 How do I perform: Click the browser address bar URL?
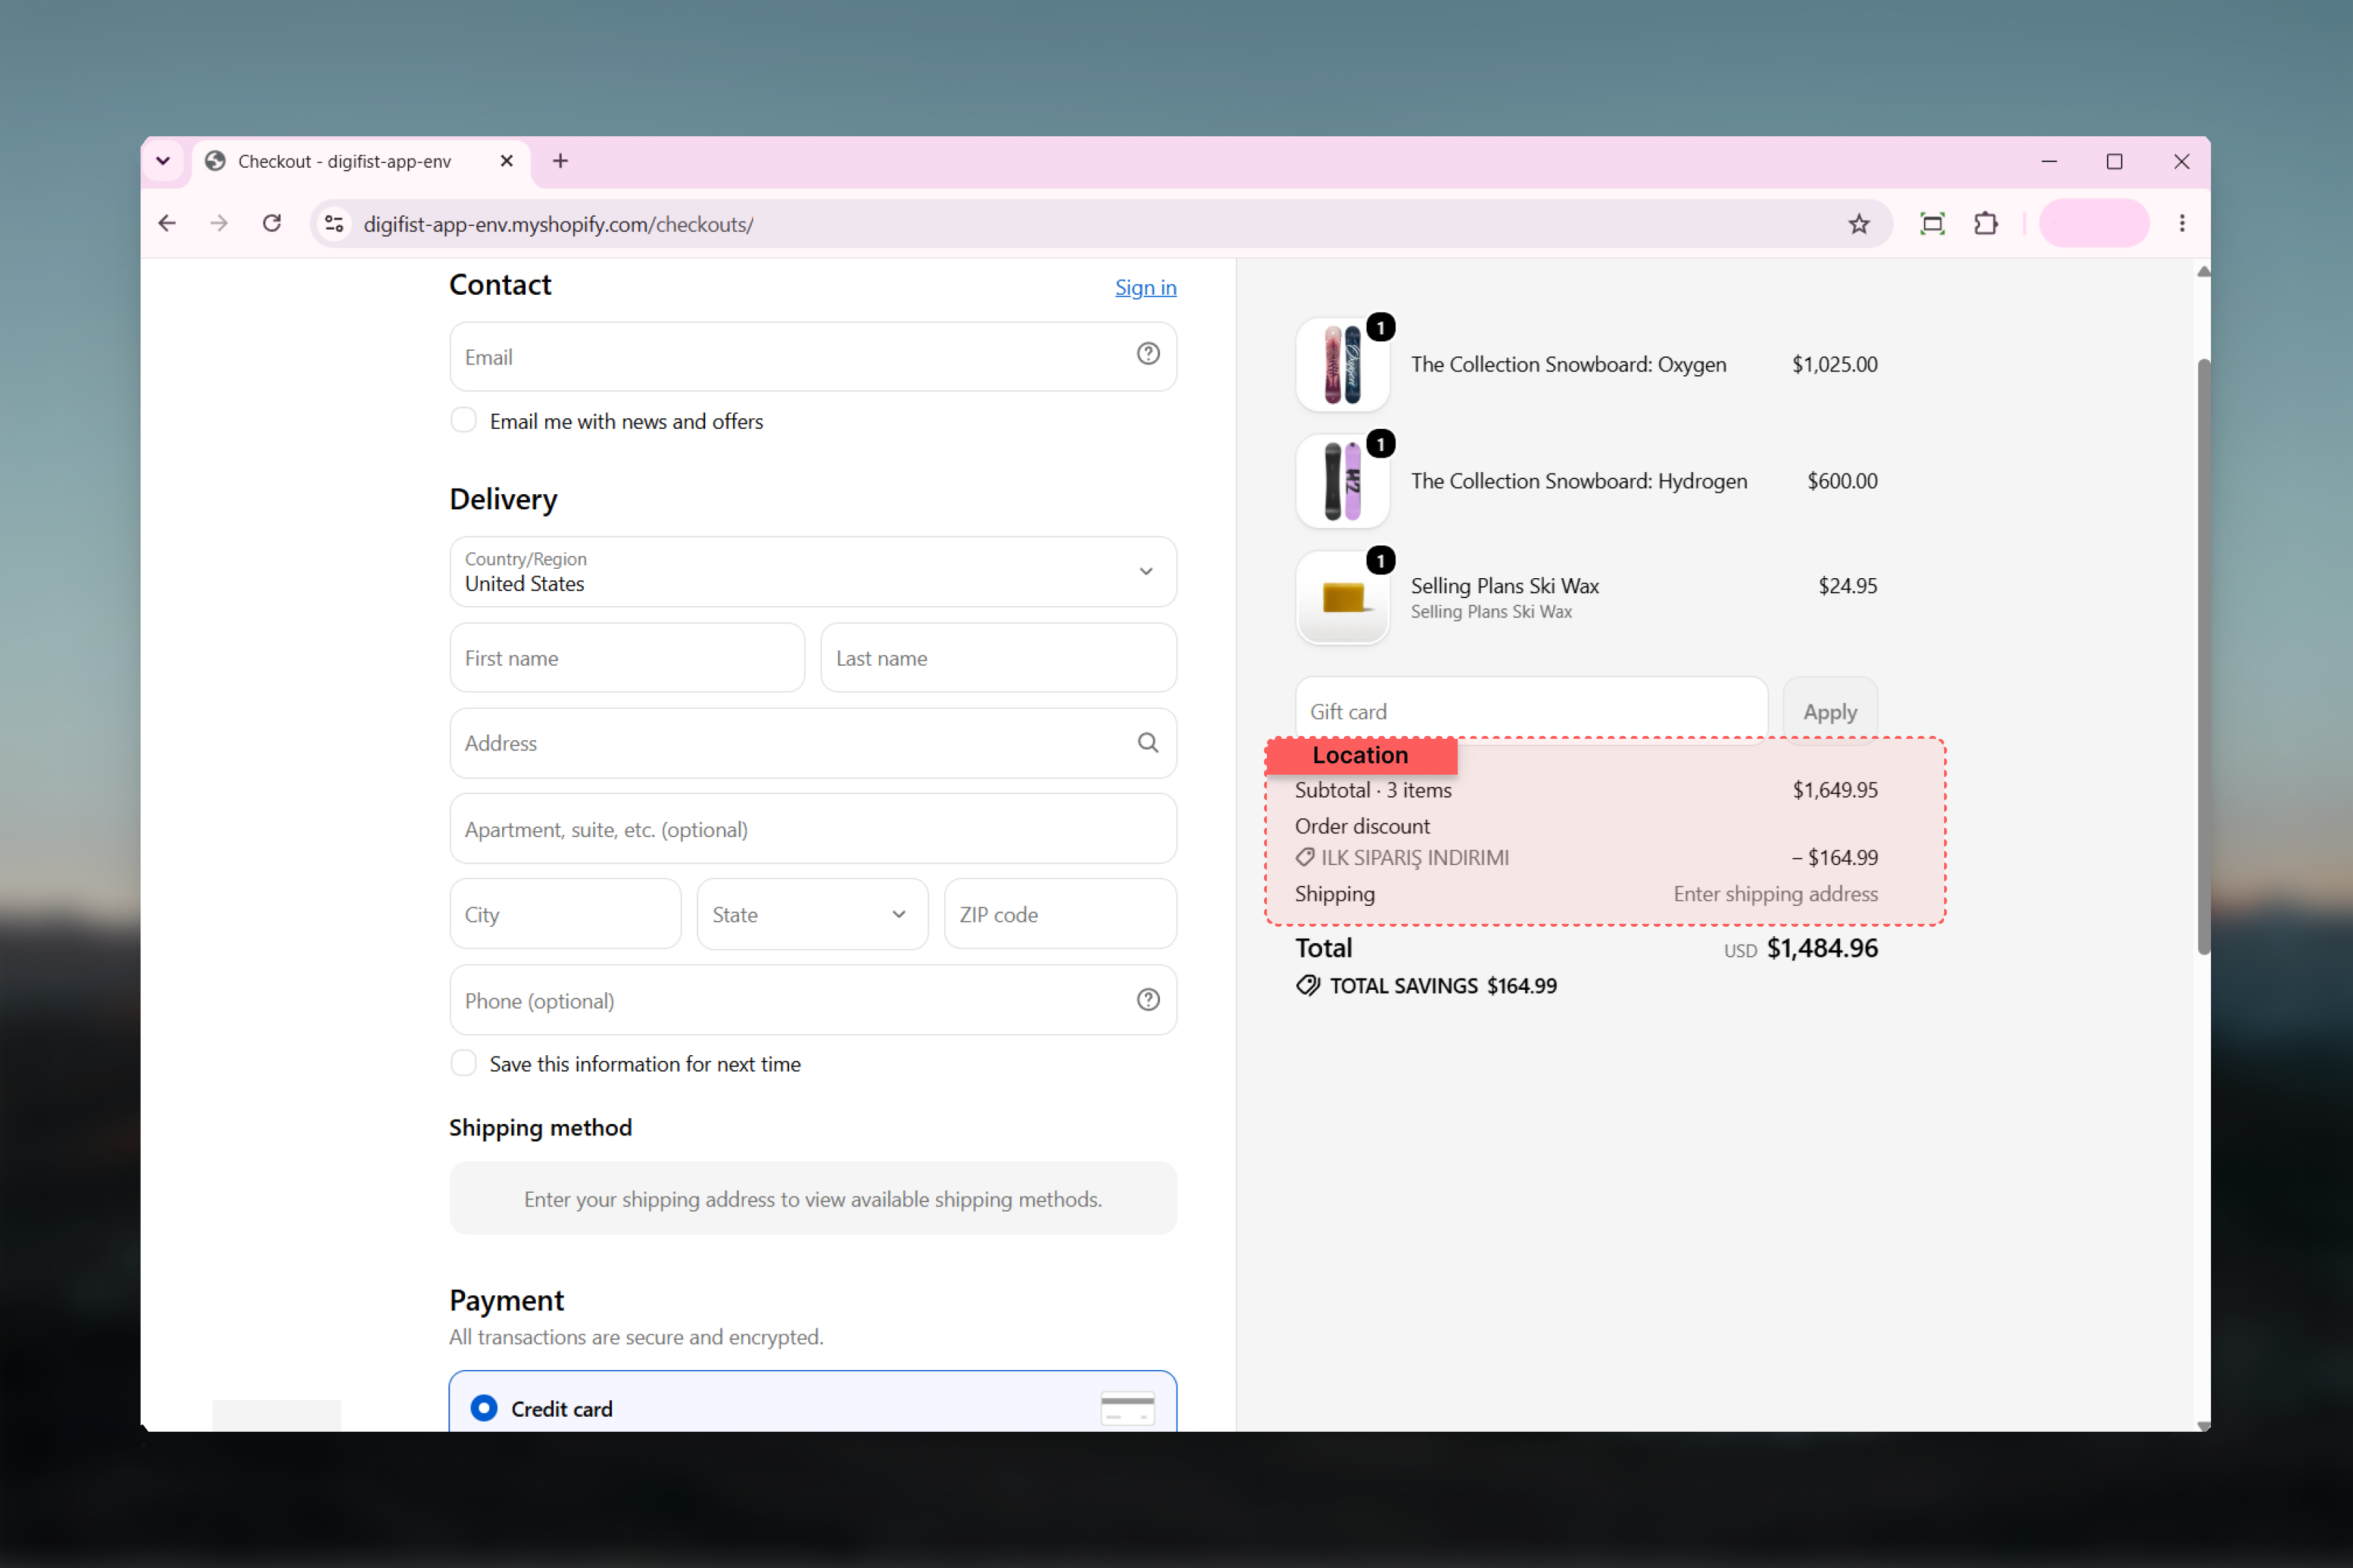559,224
